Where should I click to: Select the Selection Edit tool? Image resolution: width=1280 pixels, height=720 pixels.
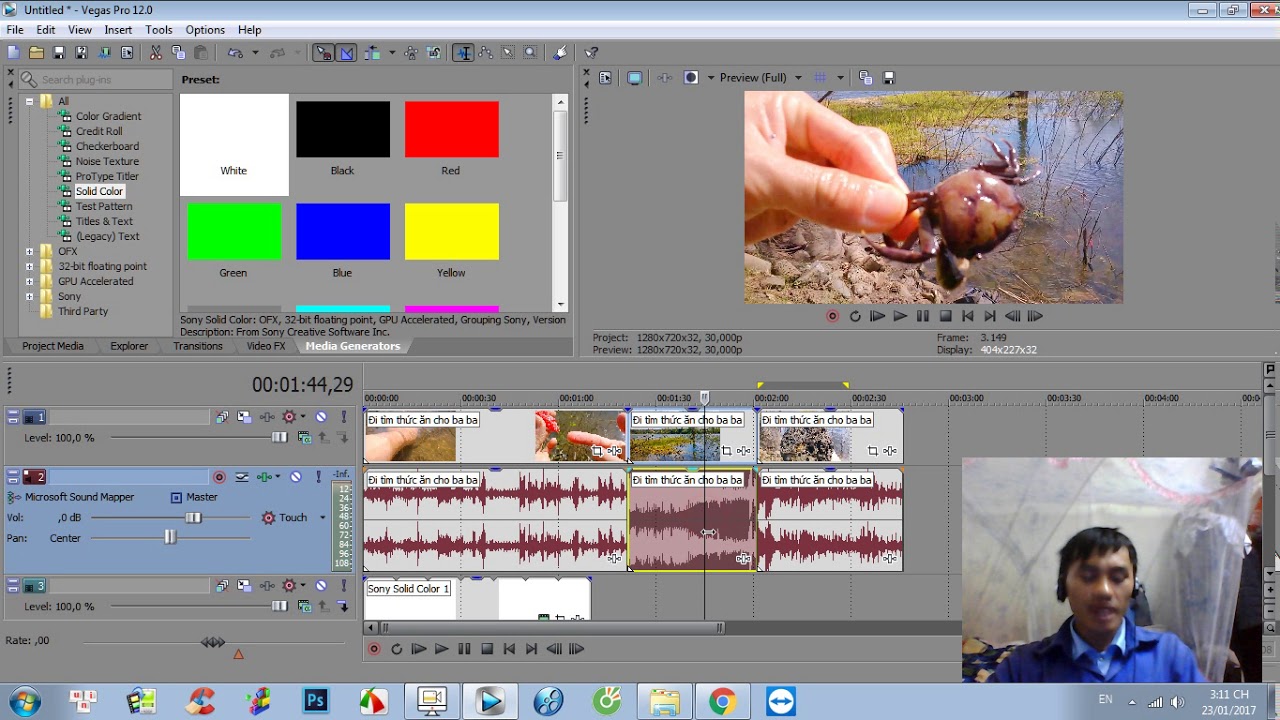[x=508, y=53]
